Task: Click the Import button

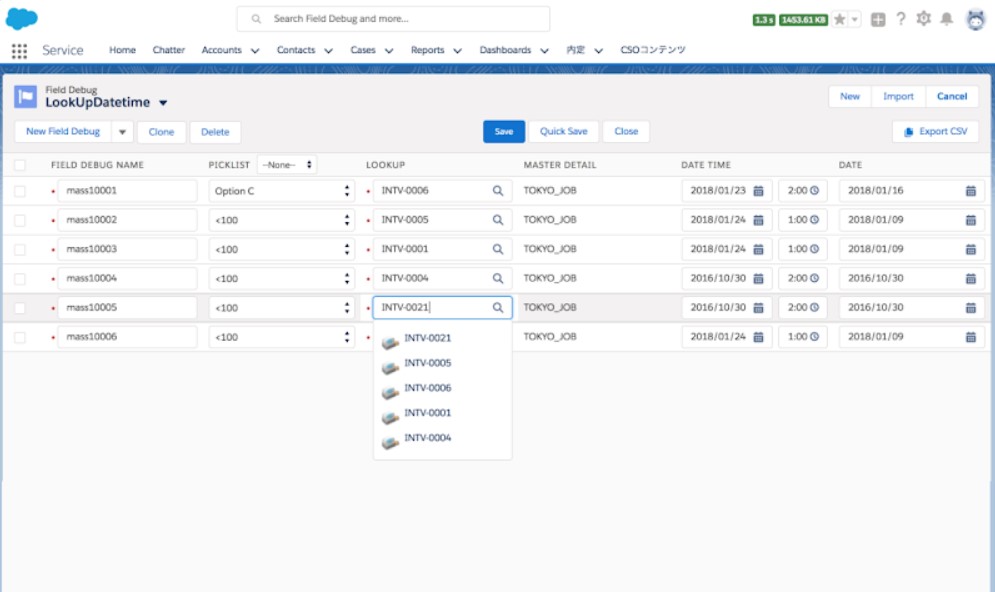Action: pyautogui.click(x=898, y=96)
